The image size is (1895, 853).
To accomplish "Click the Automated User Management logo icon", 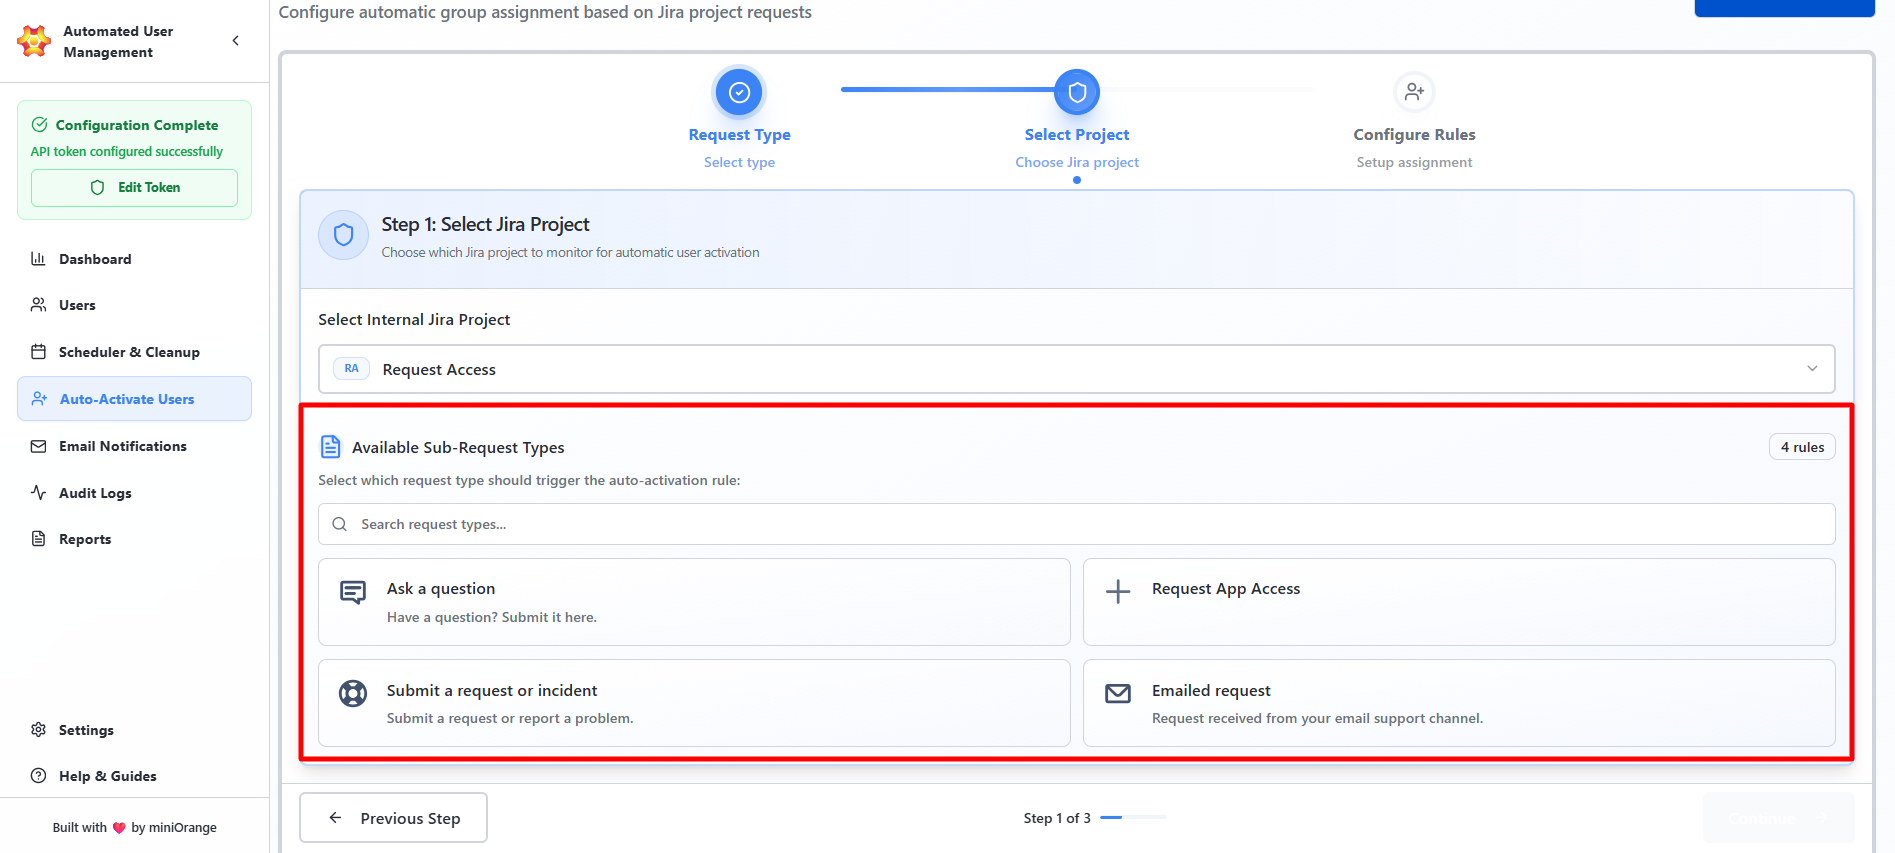I will tap(34, 41).
